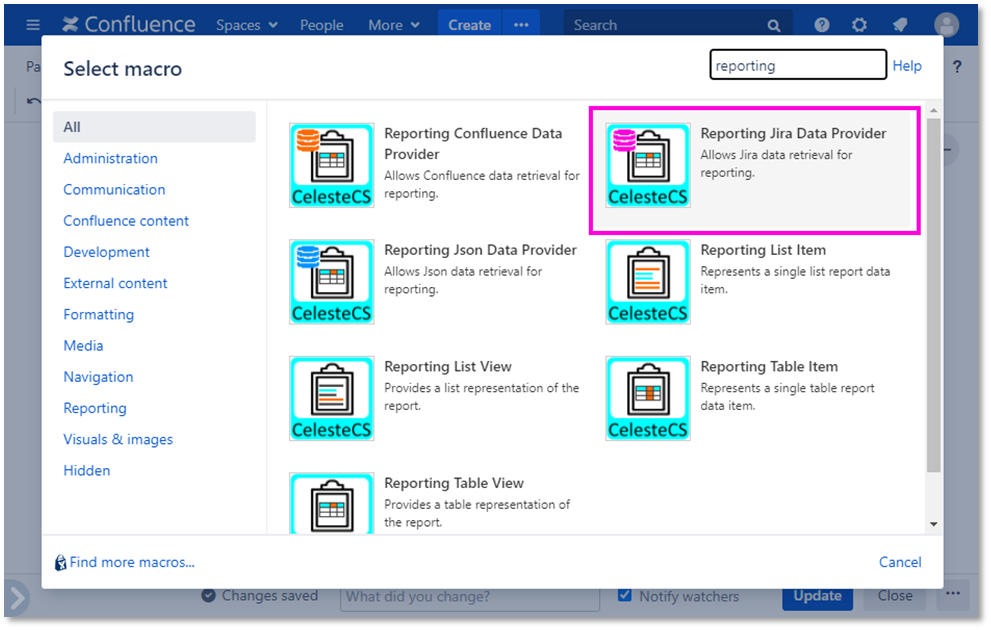The width and height of the screenshot is (991, 630).
Task: Select the Reporting List View icon
Action: click(x=332, y=398)
